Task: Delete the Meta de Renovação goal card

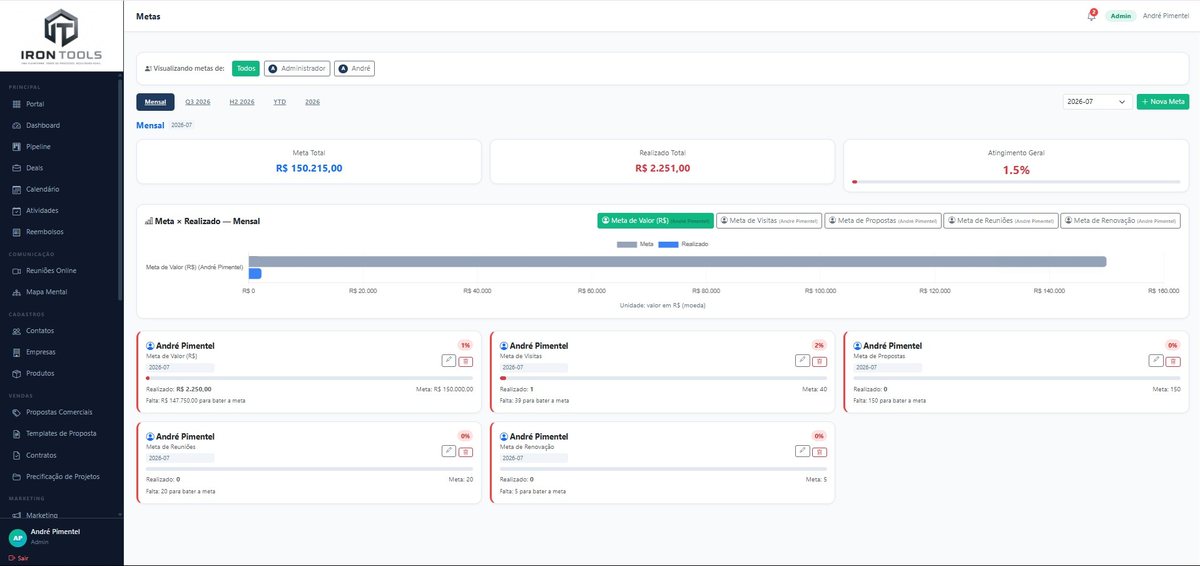Action: 820,451
